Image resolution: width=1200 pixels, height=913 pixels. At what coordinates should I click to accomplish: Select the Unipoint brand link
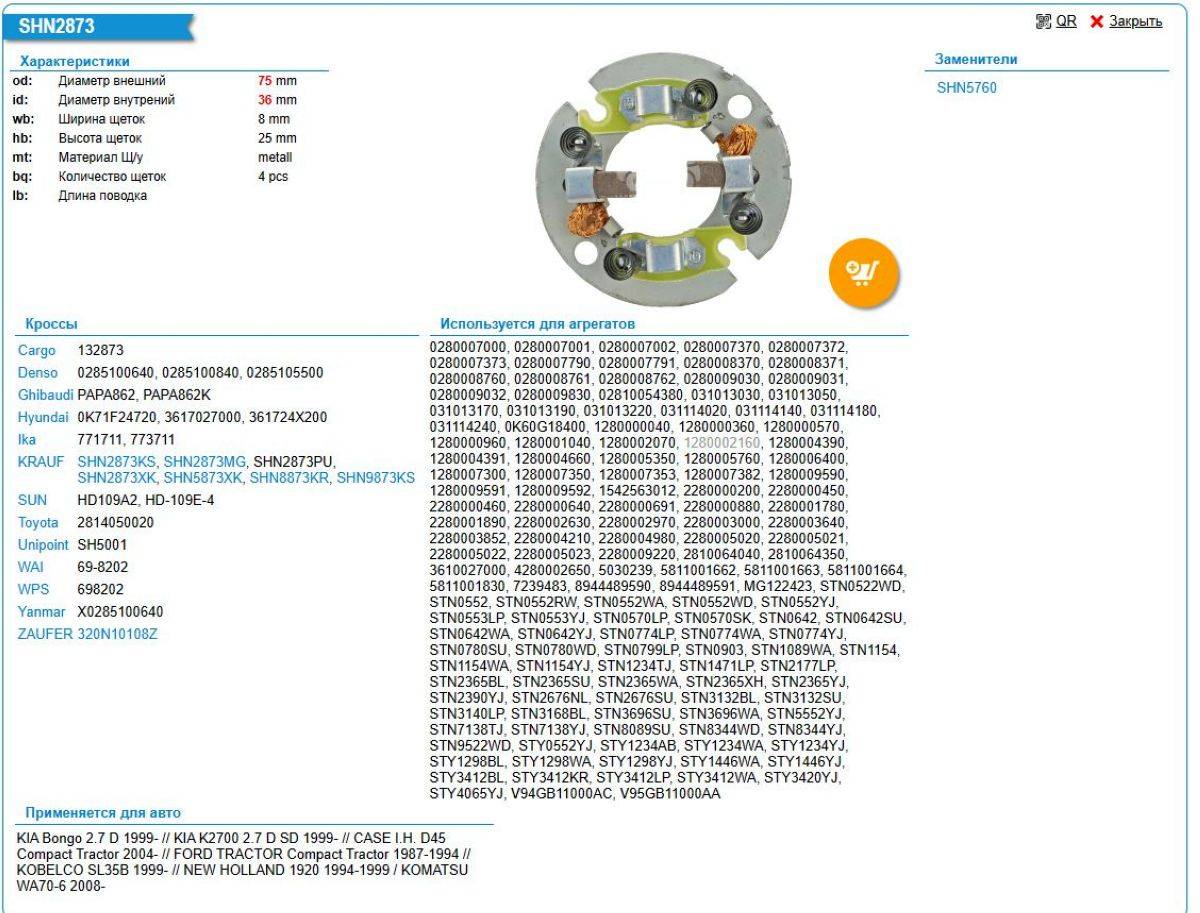coord(44,545)
